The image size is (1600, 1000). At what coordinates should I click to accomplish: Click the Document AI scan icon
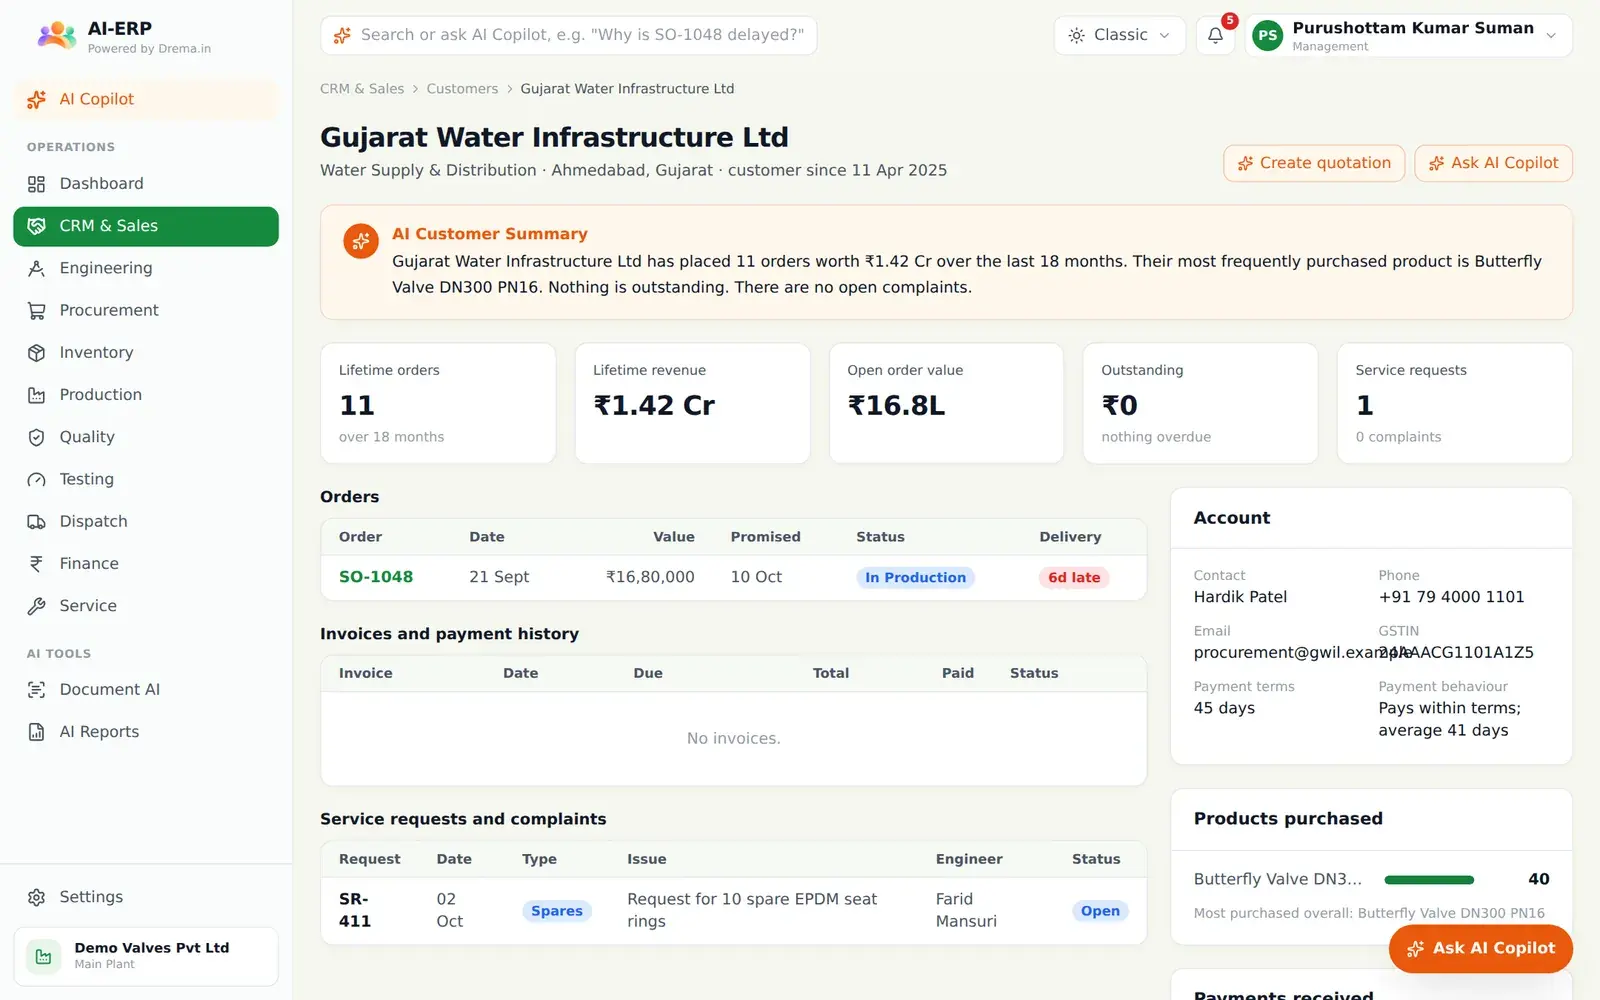pyautogui.click(x=37, y=690)
